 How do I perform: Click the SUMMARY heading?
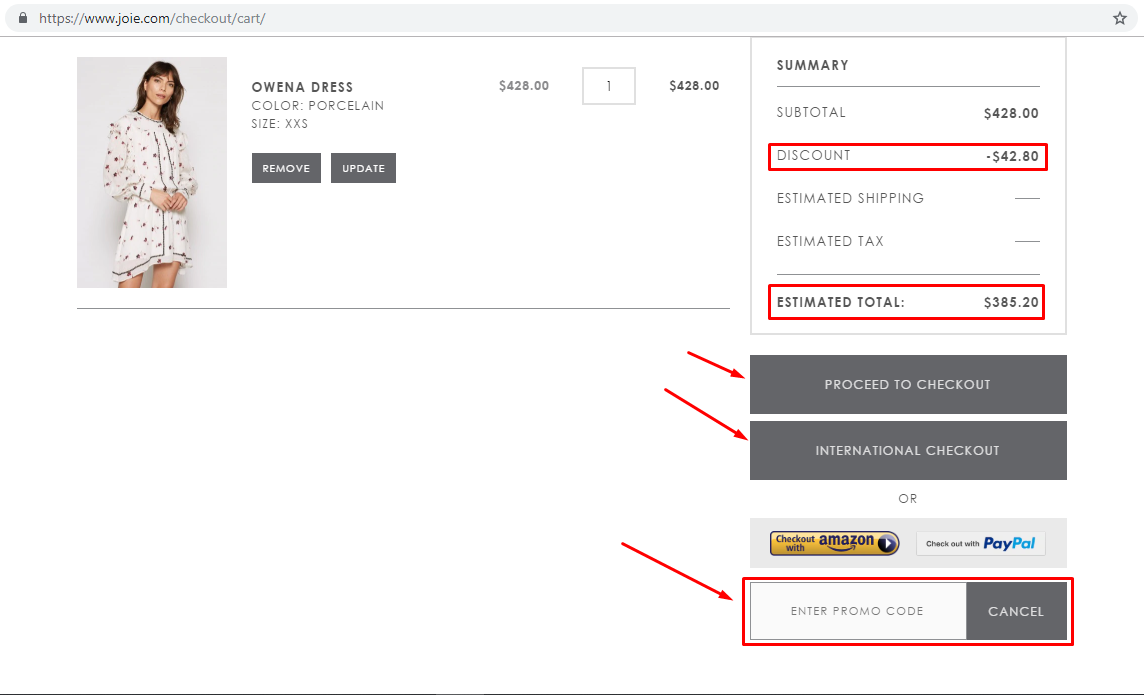(813, 66)
